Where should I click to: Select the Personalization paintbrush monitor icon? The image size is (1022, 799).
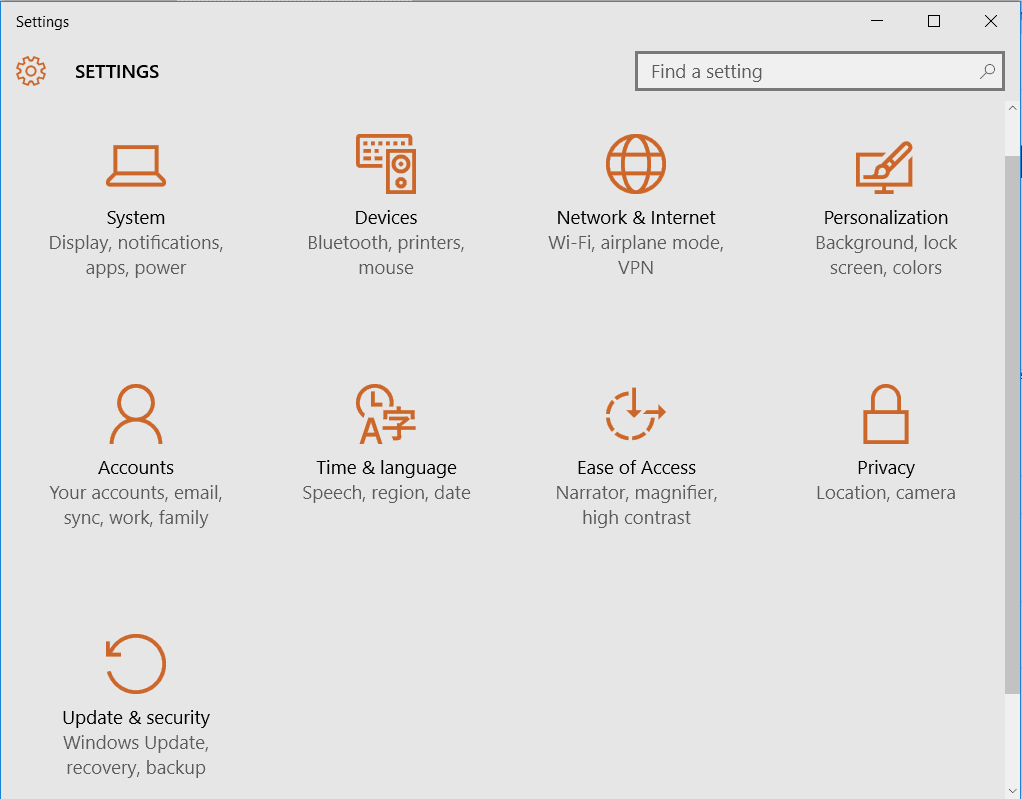click(x=885, y=166)
